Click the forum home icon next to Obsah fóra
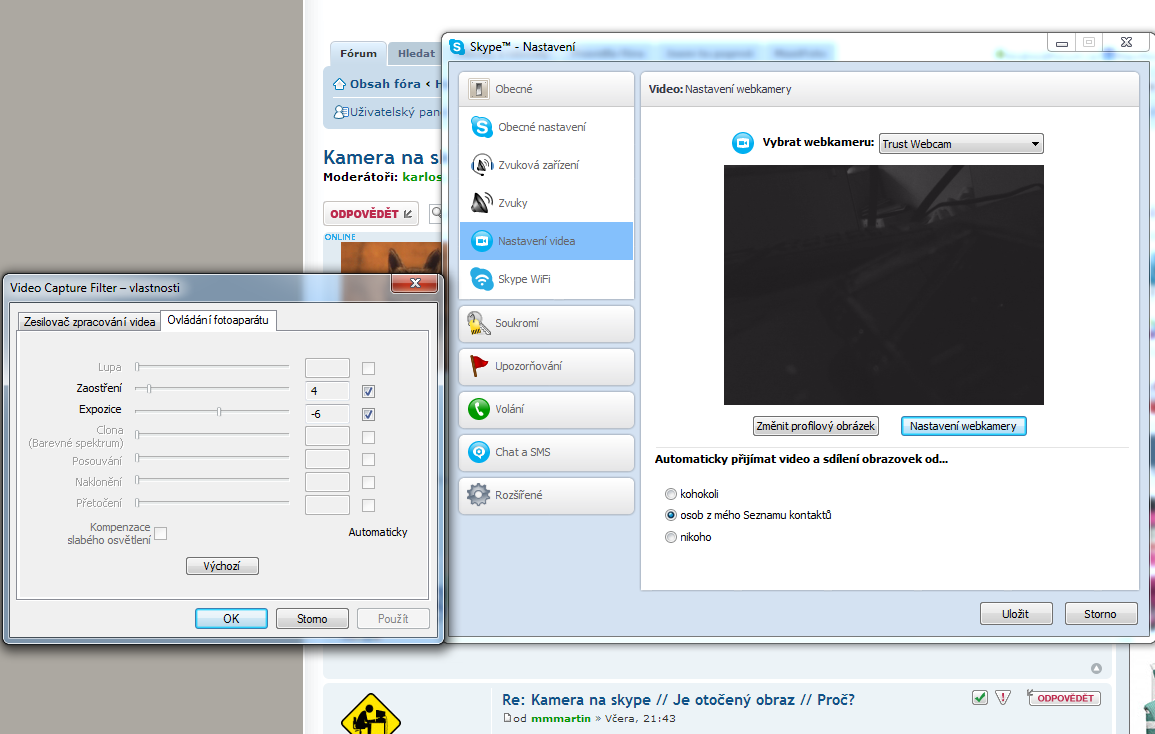 pos(339,84)
